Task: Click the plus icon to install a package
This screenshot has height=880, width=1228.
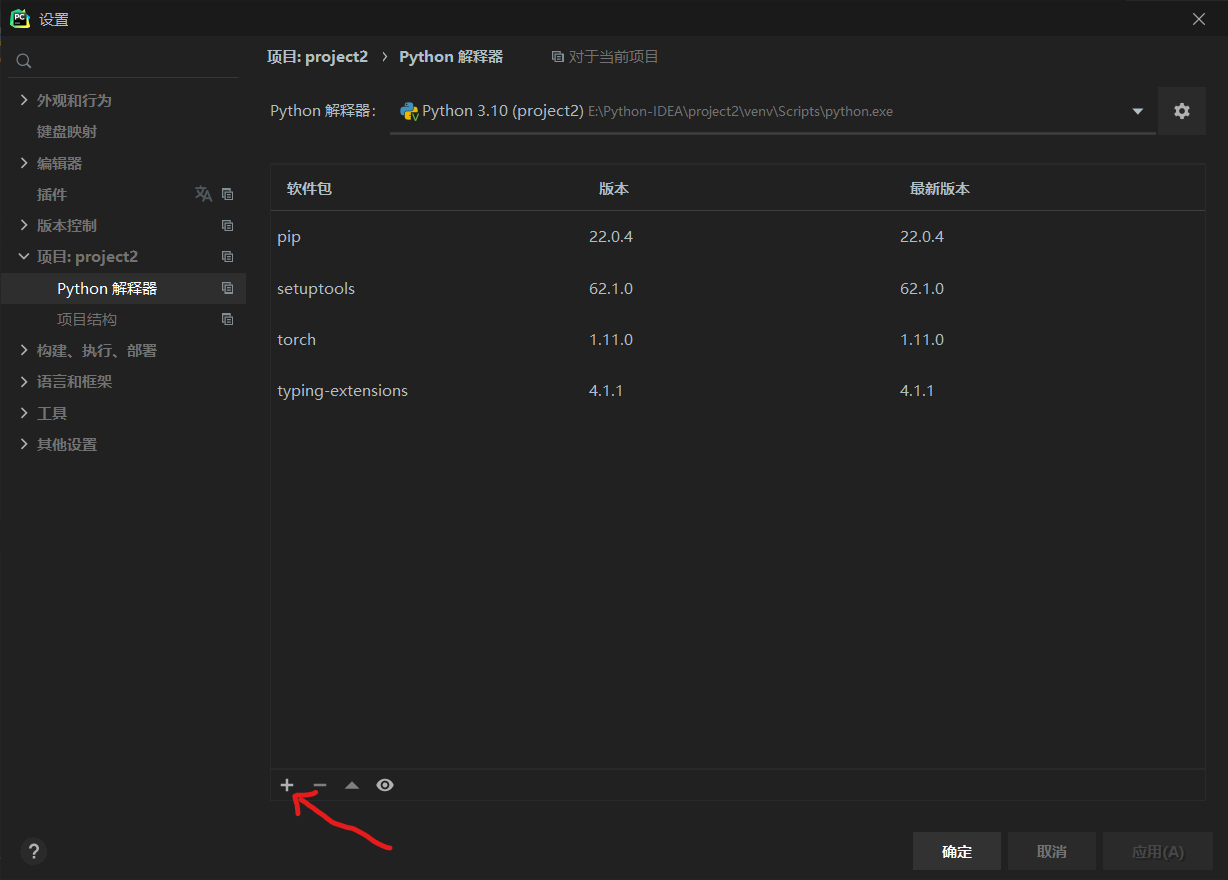Action: click(x=287, y=785)
